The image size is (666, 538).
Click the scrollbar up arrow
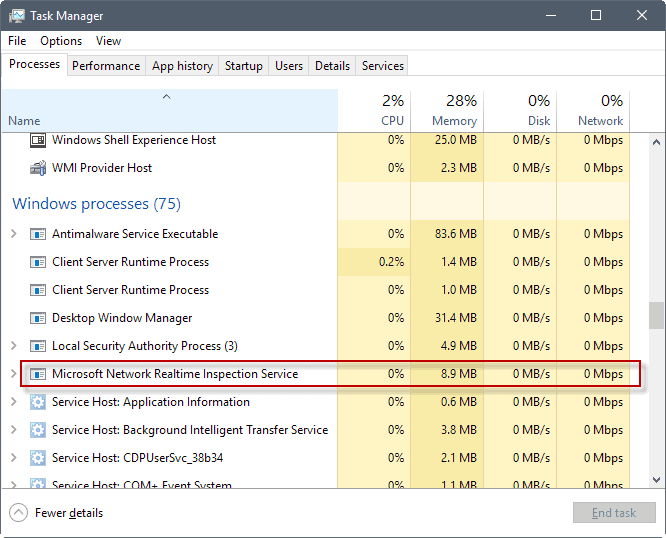(656, 142)
